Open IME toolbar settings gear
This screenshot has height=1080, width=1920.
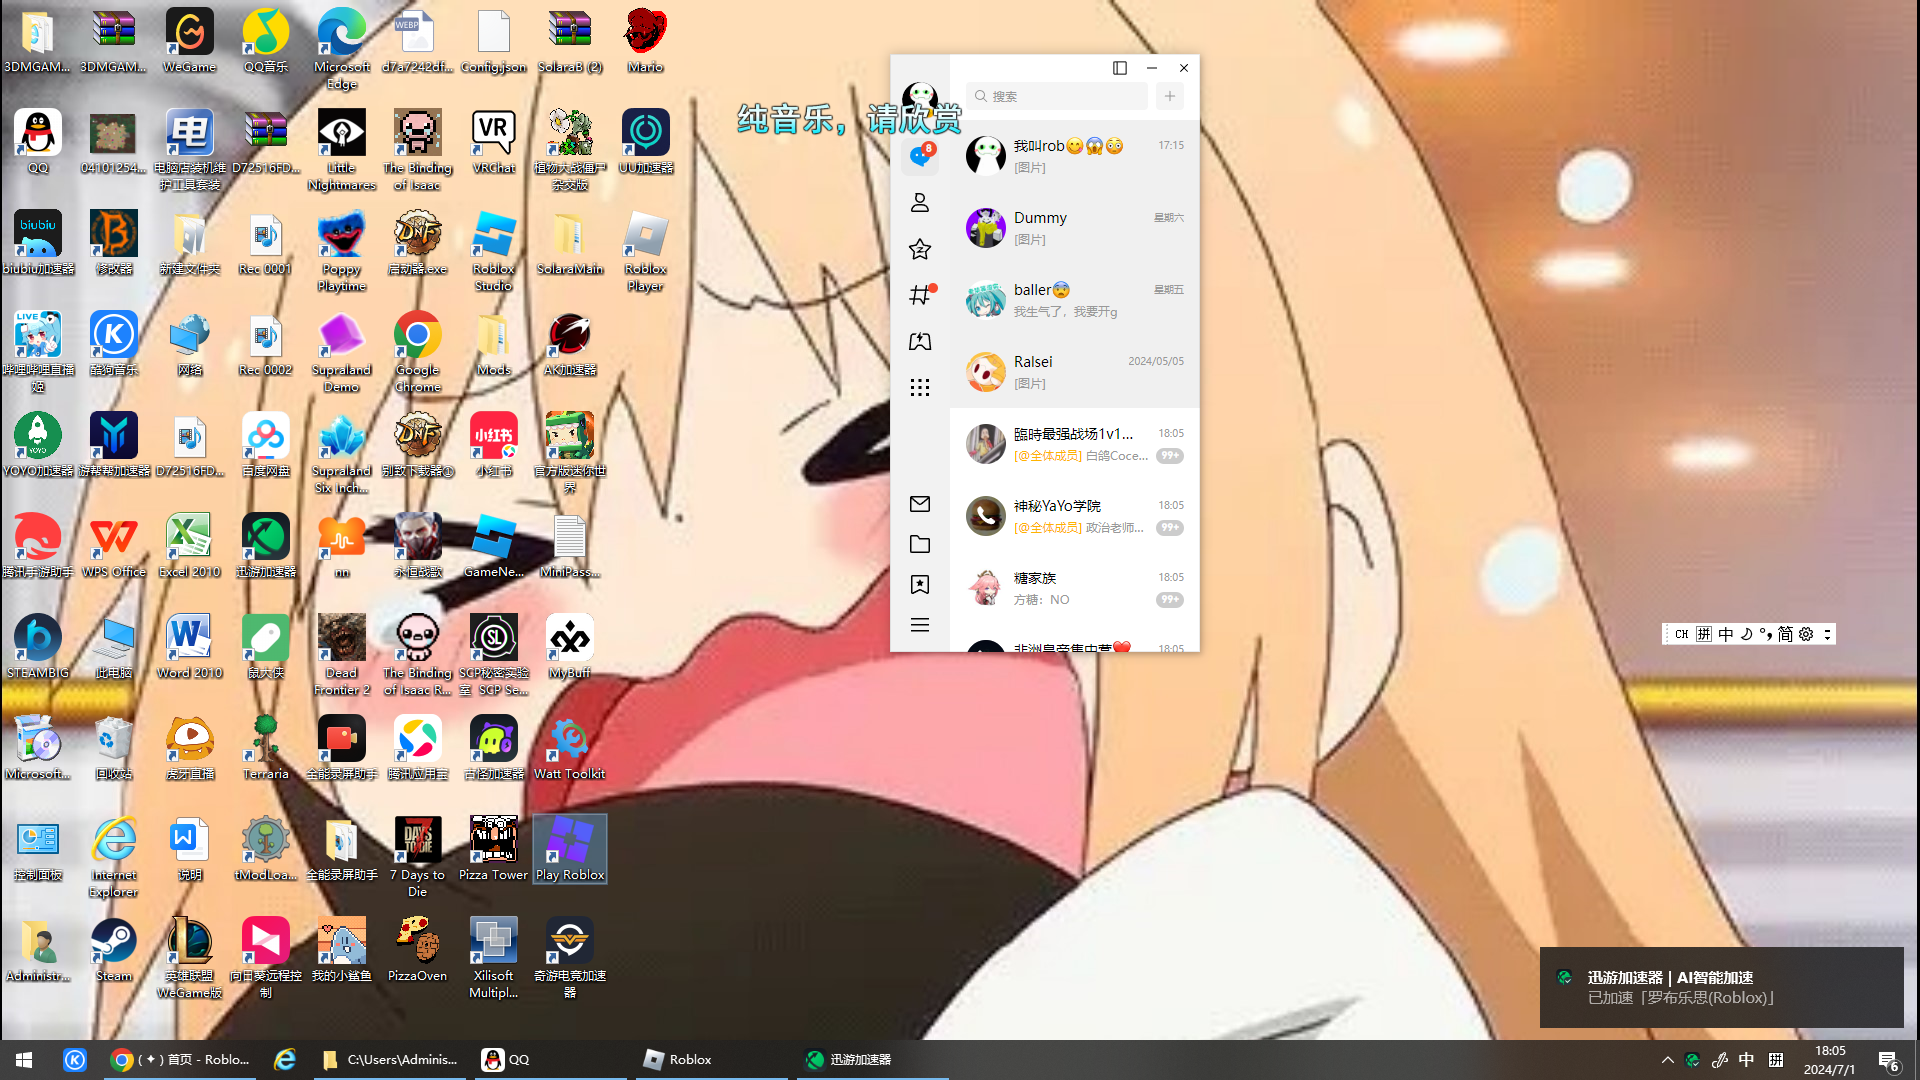(x=1806, y=634)
